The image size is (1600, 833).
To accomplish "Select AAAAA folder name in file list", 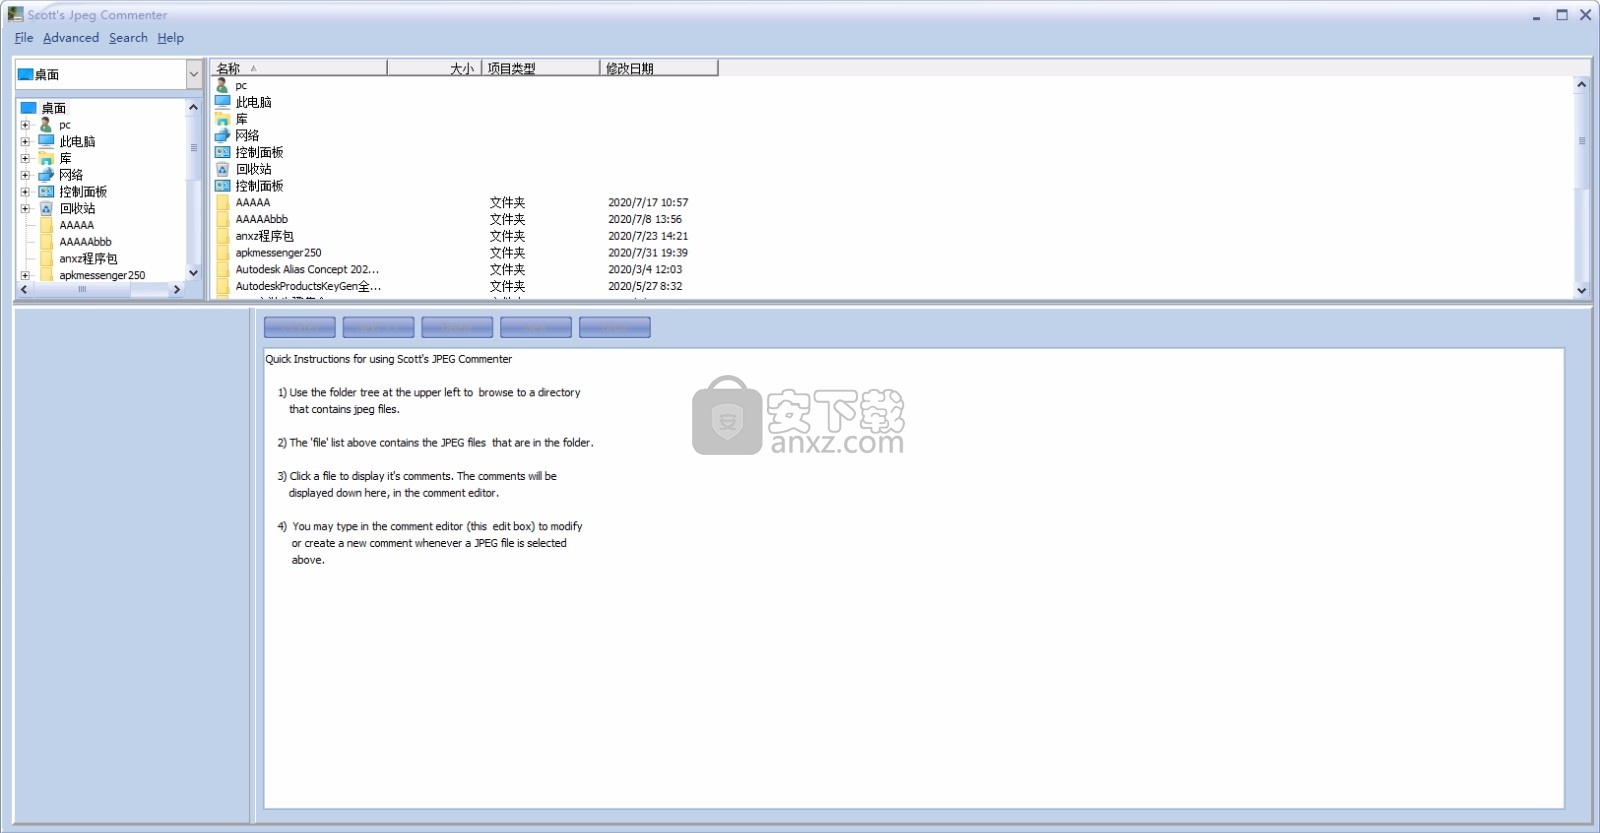I will [253, 202].
